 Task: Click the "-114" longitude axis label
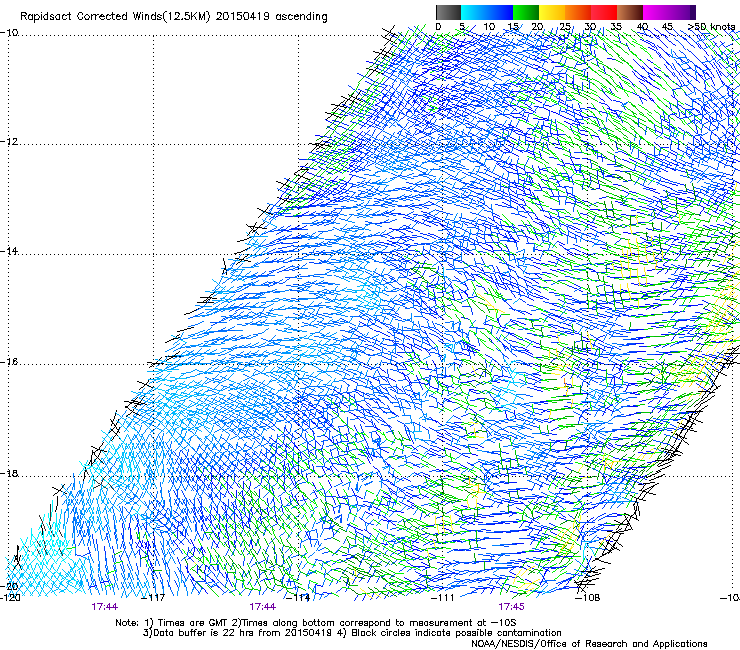click(x=298, y=598)
